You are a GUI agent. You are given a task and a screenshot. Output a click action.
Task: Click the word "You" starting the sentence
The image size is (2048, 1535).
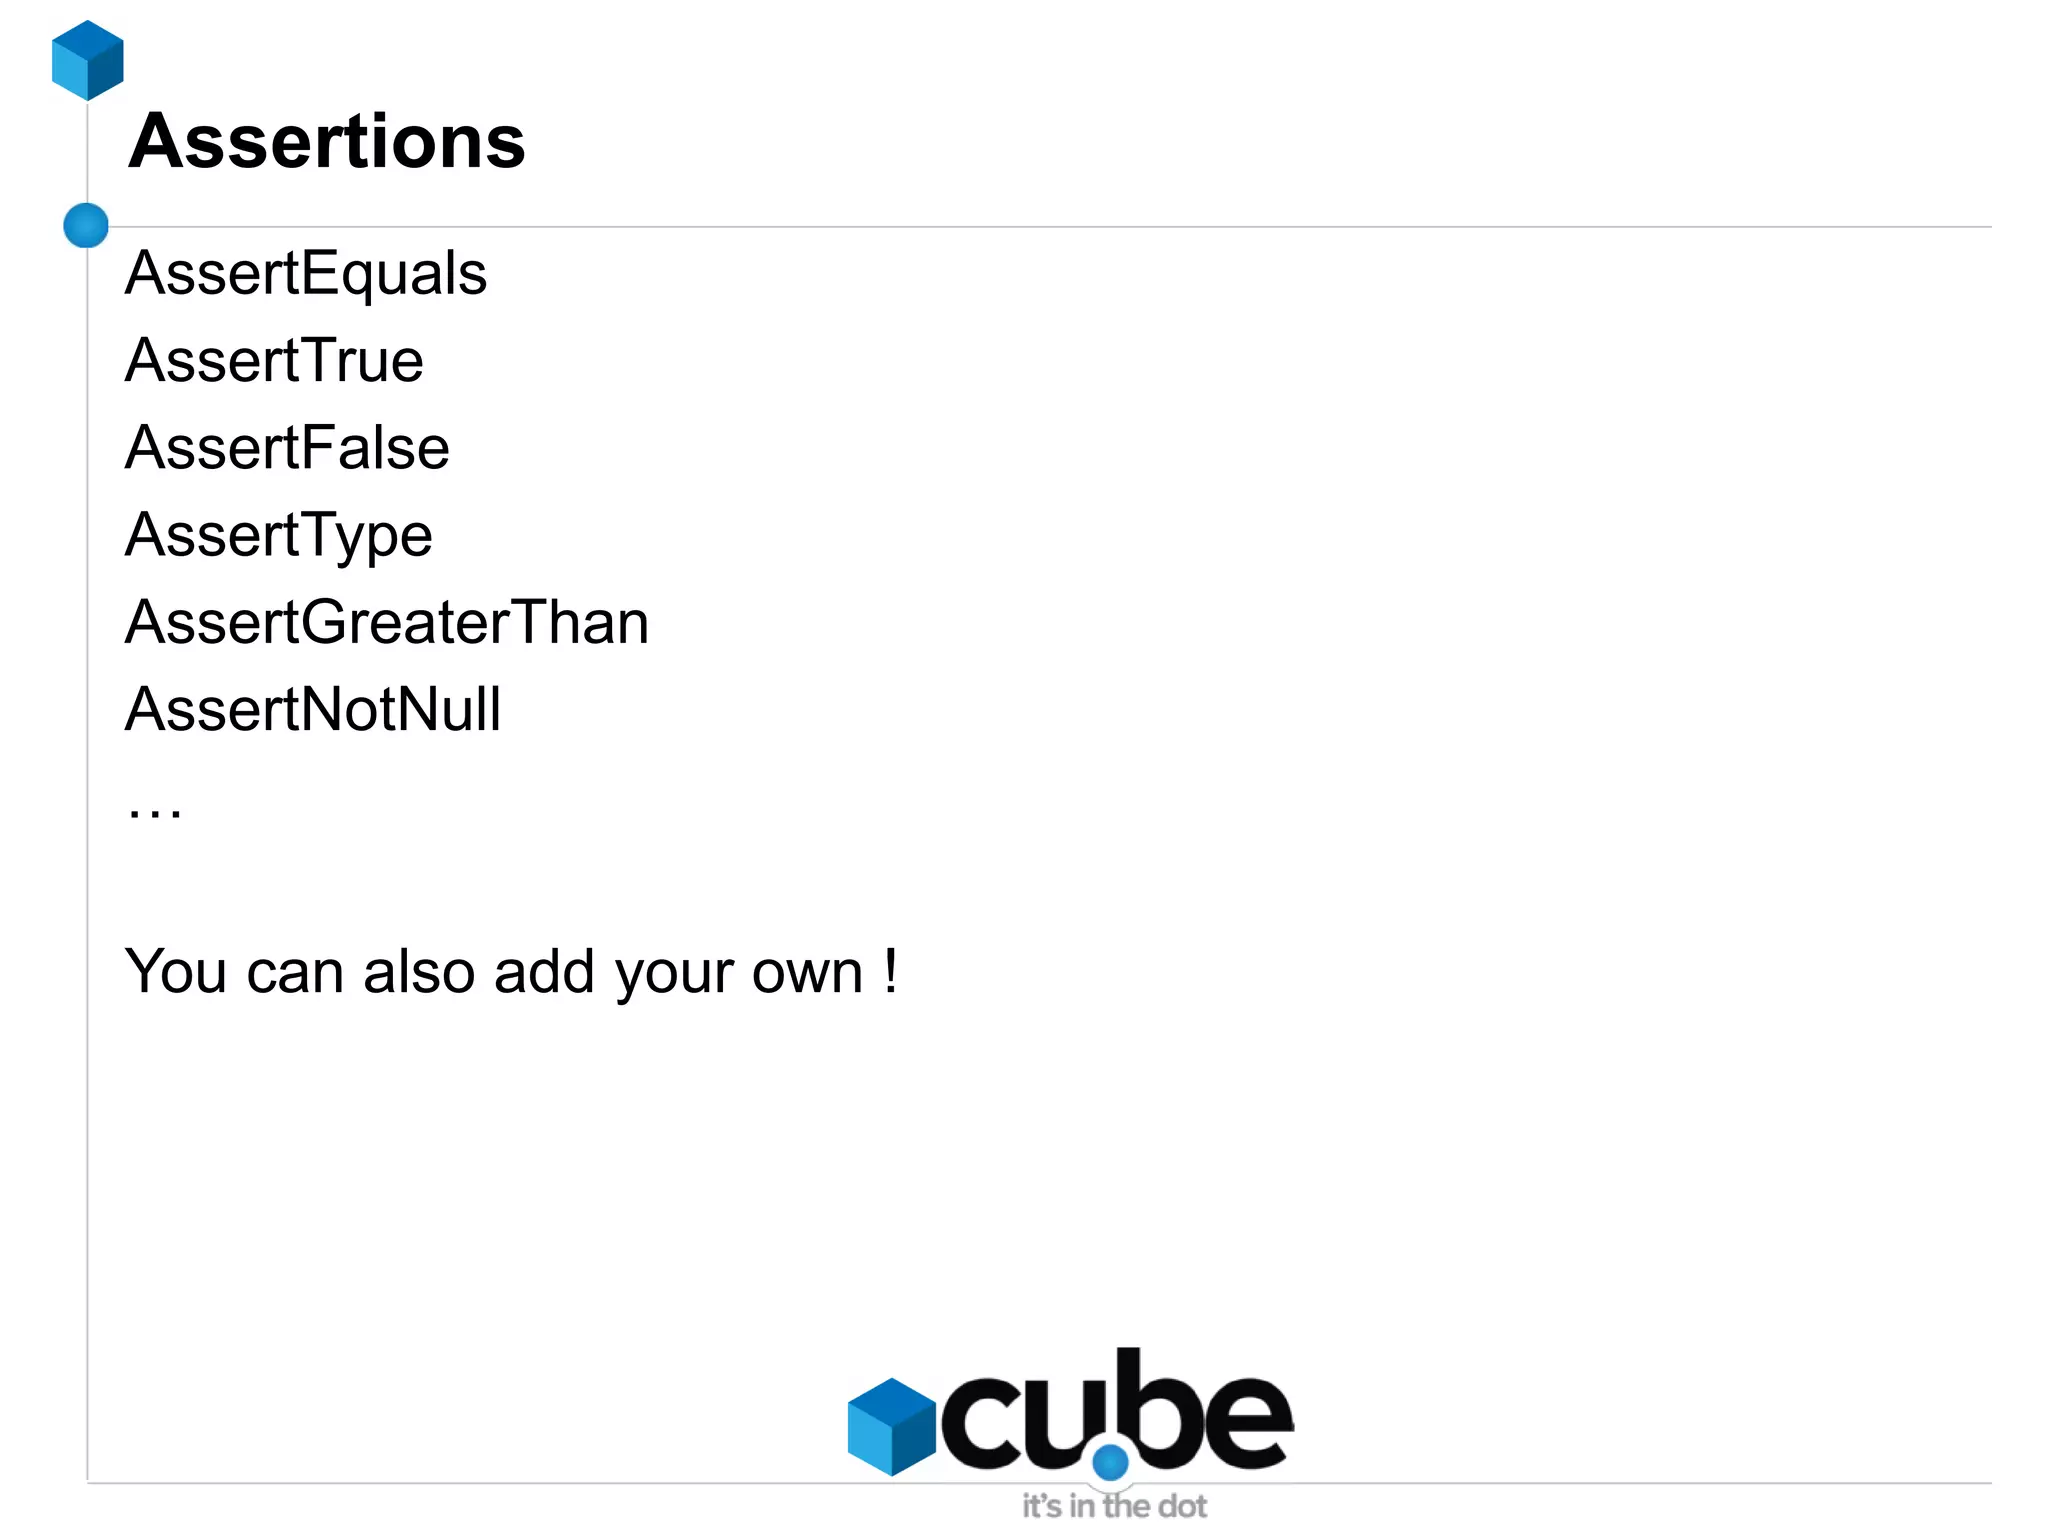tap(176, 971)
